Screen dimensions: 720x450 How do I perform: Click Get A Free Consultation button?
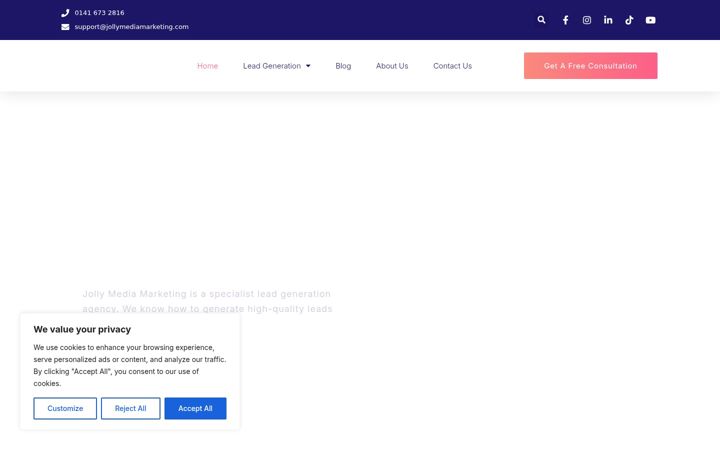pos(591,66)
